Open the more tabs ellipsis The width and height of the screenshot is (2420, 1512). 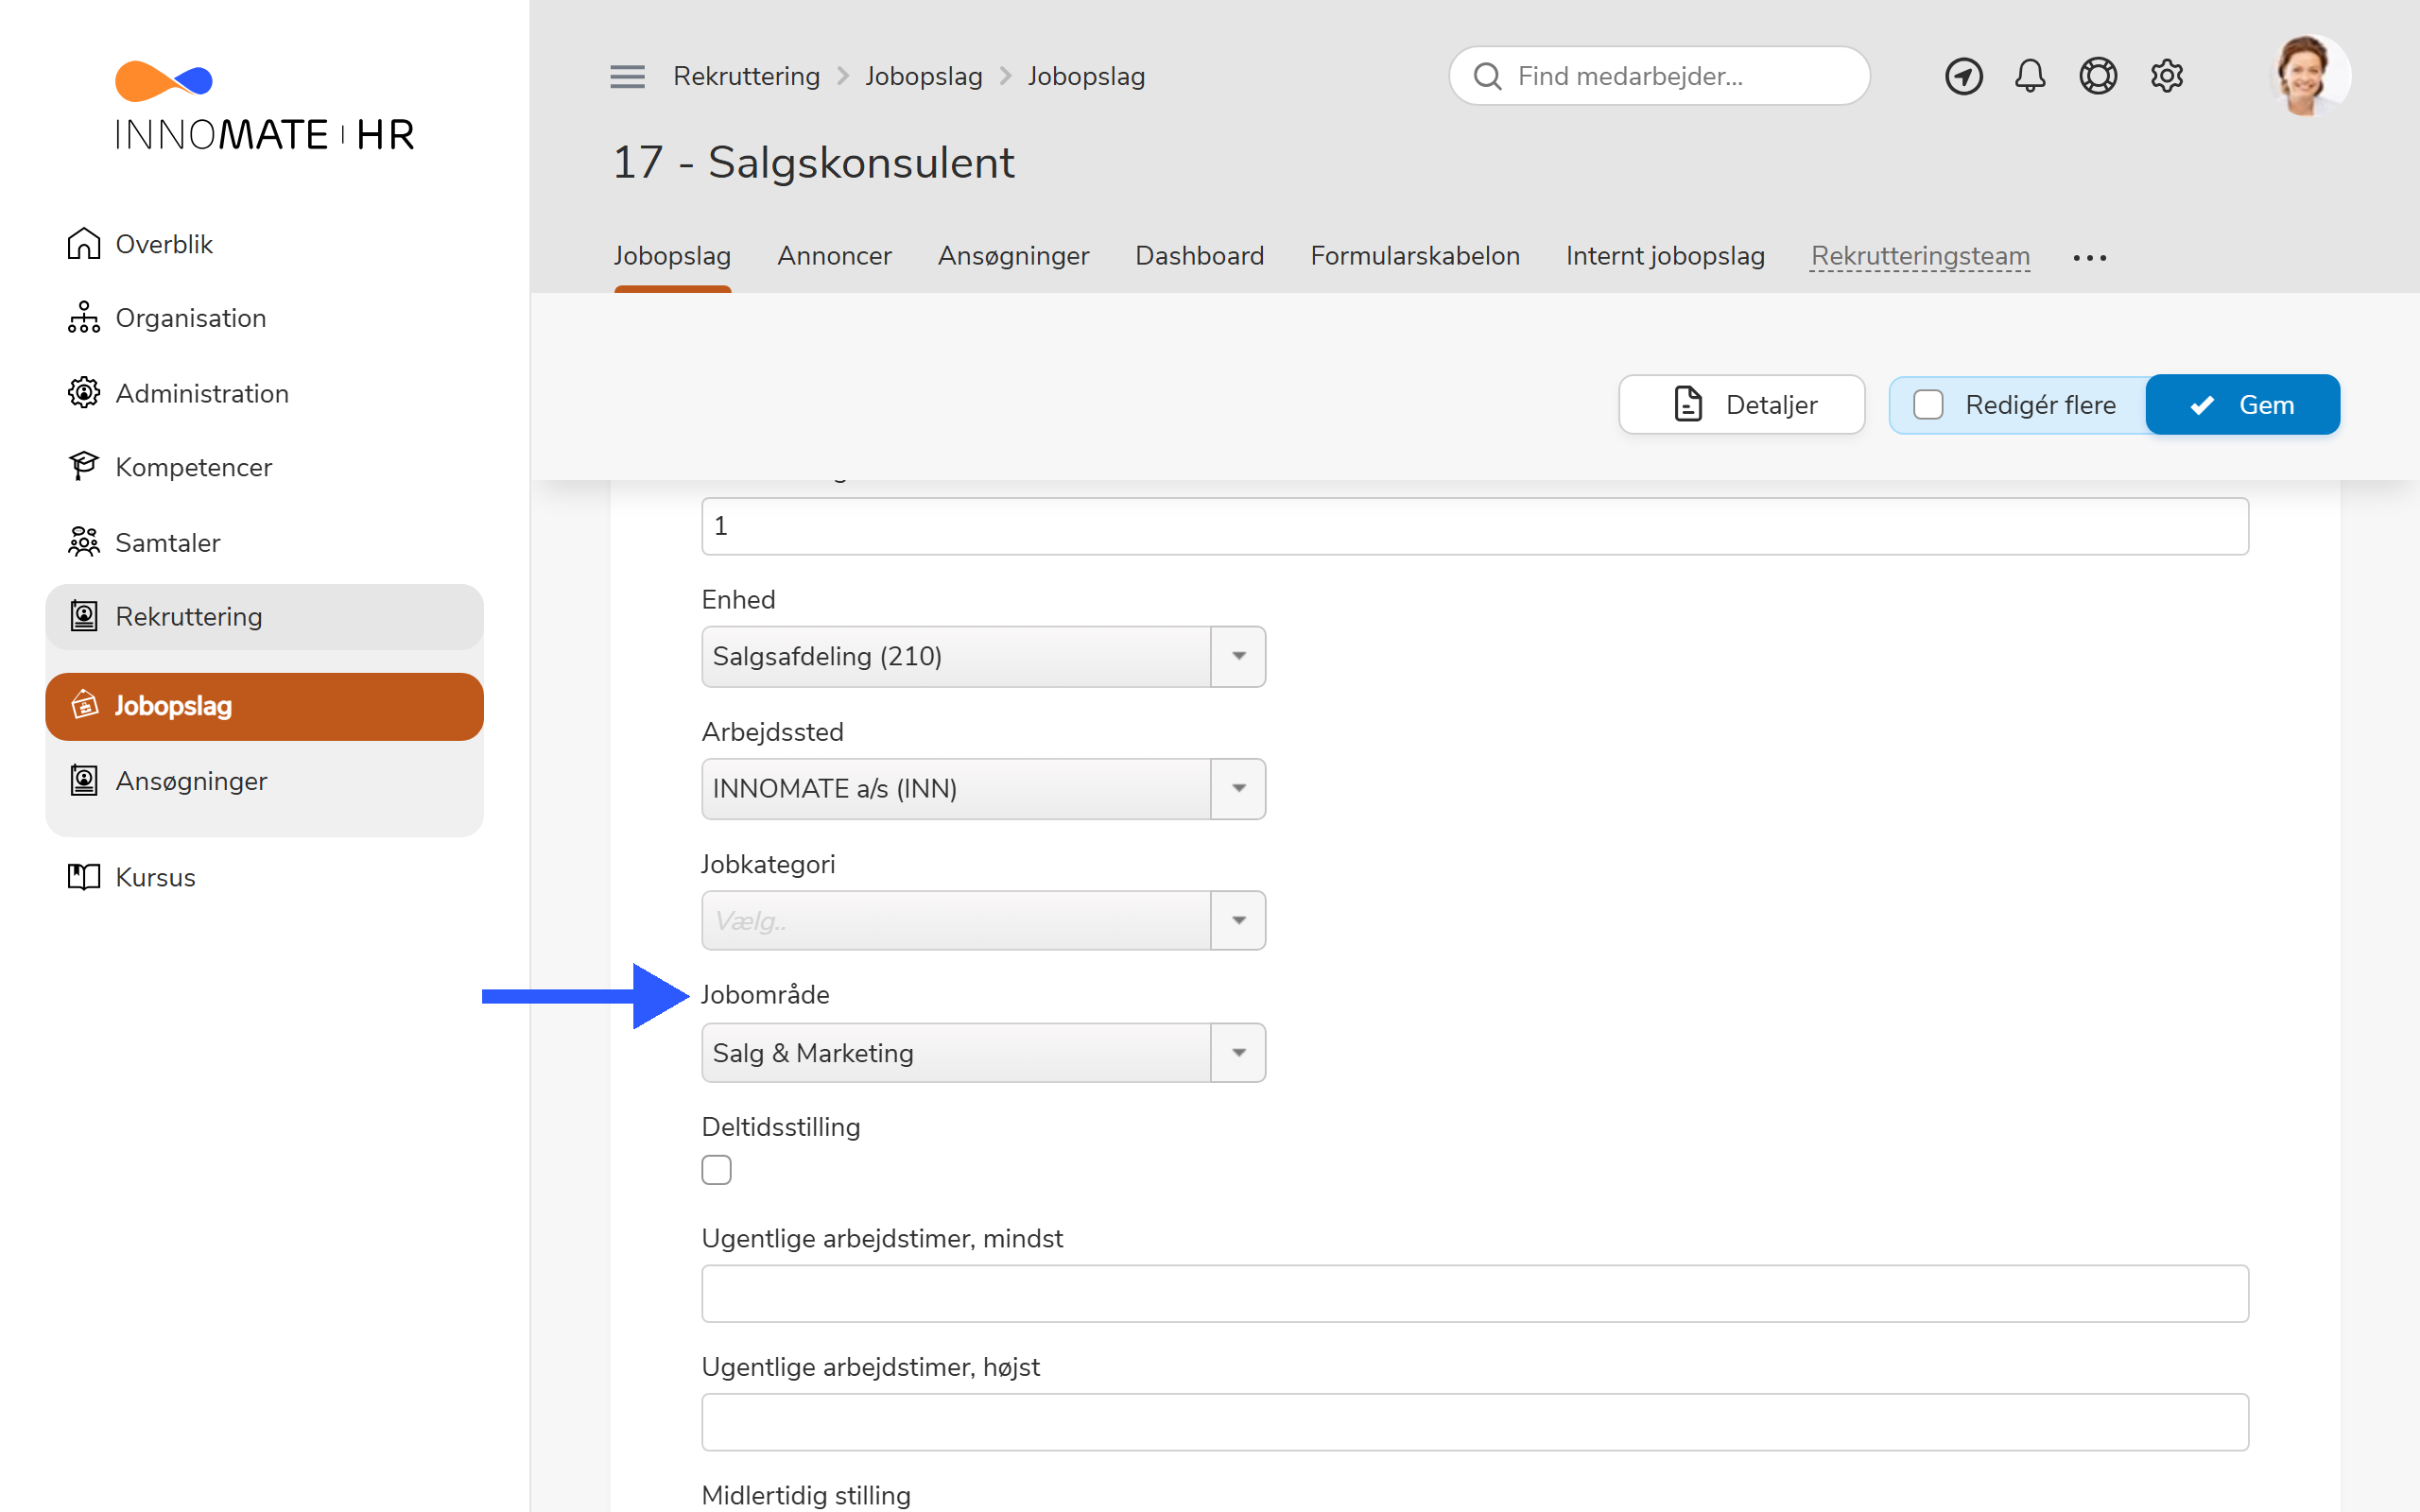tap(2089, 258)
